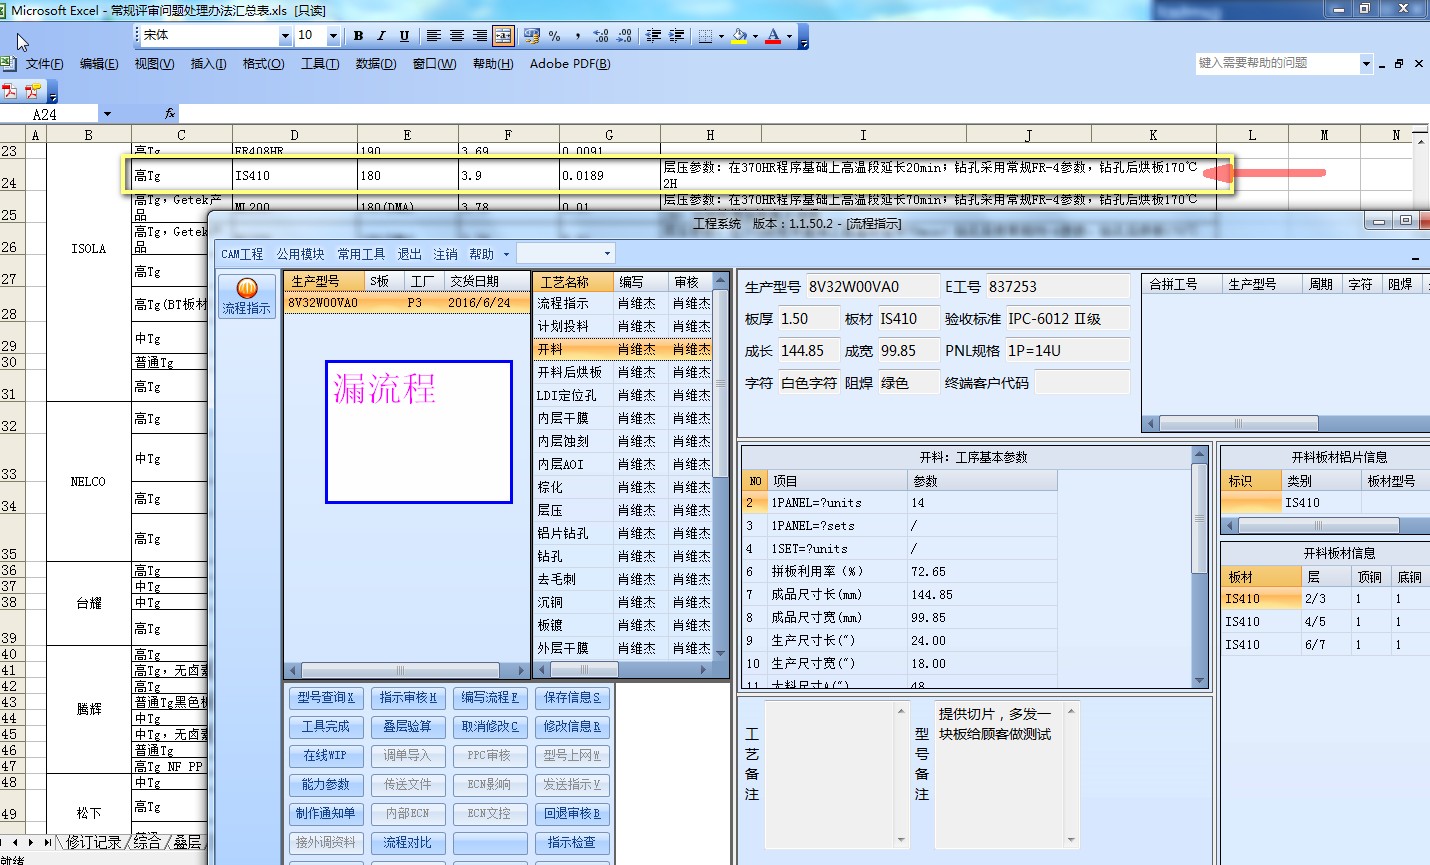Click 流程对比 button

coord(407,842)
